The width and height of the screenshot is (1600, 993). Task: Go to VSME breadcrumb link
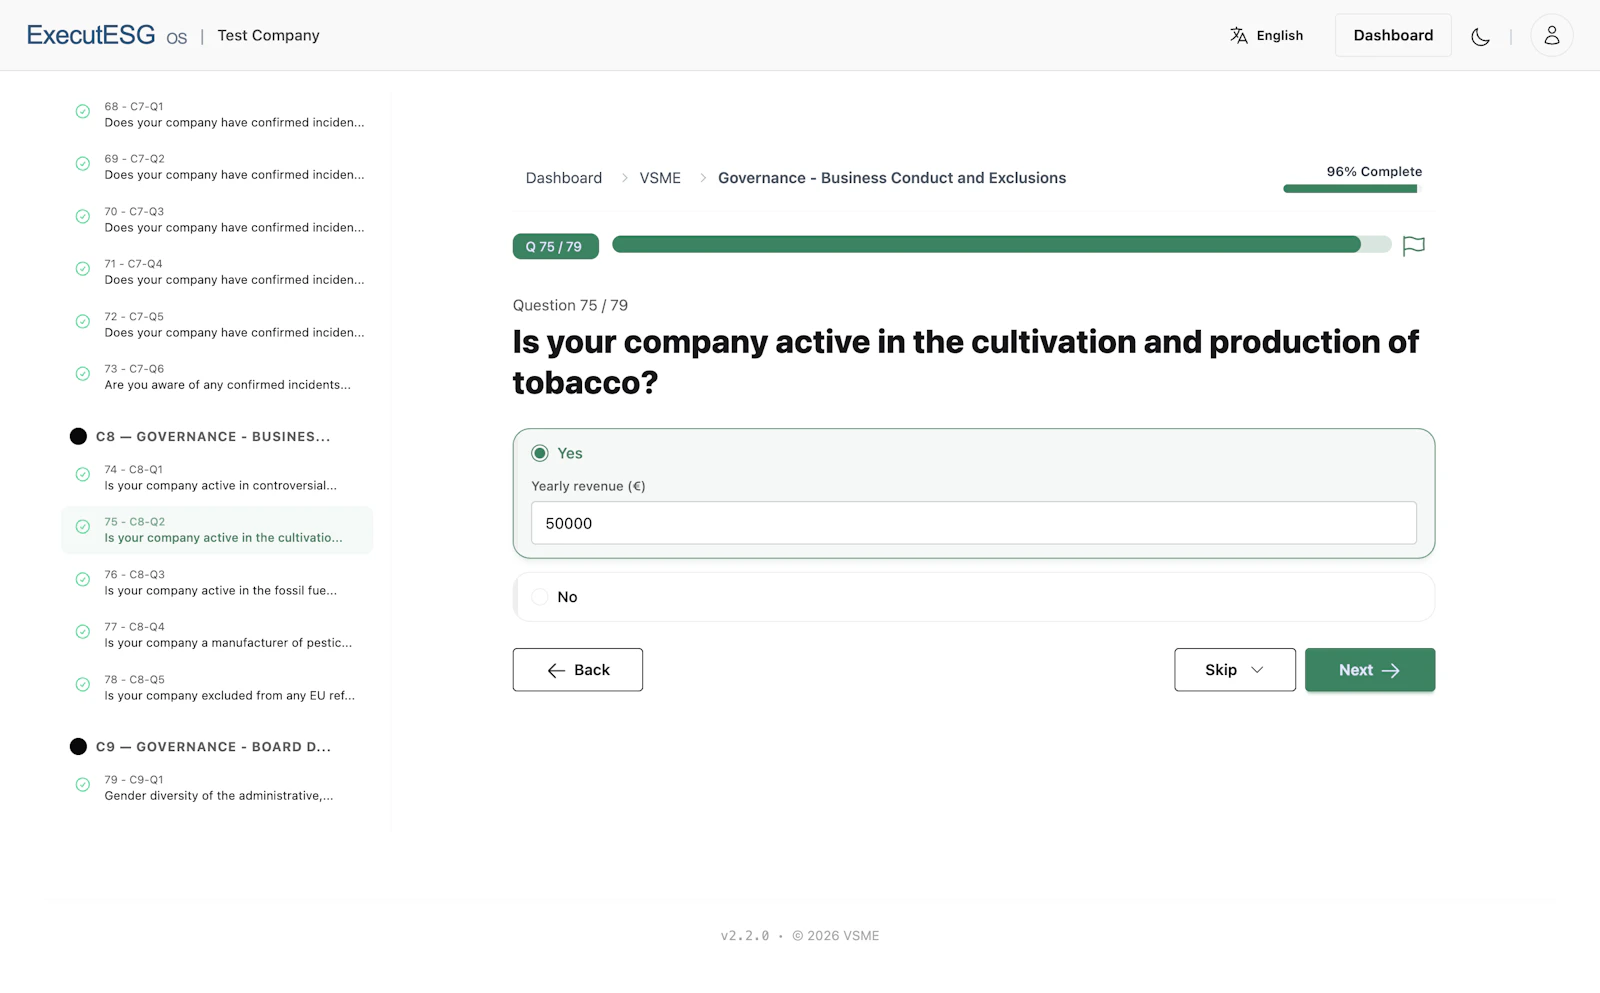pos(660,178)
